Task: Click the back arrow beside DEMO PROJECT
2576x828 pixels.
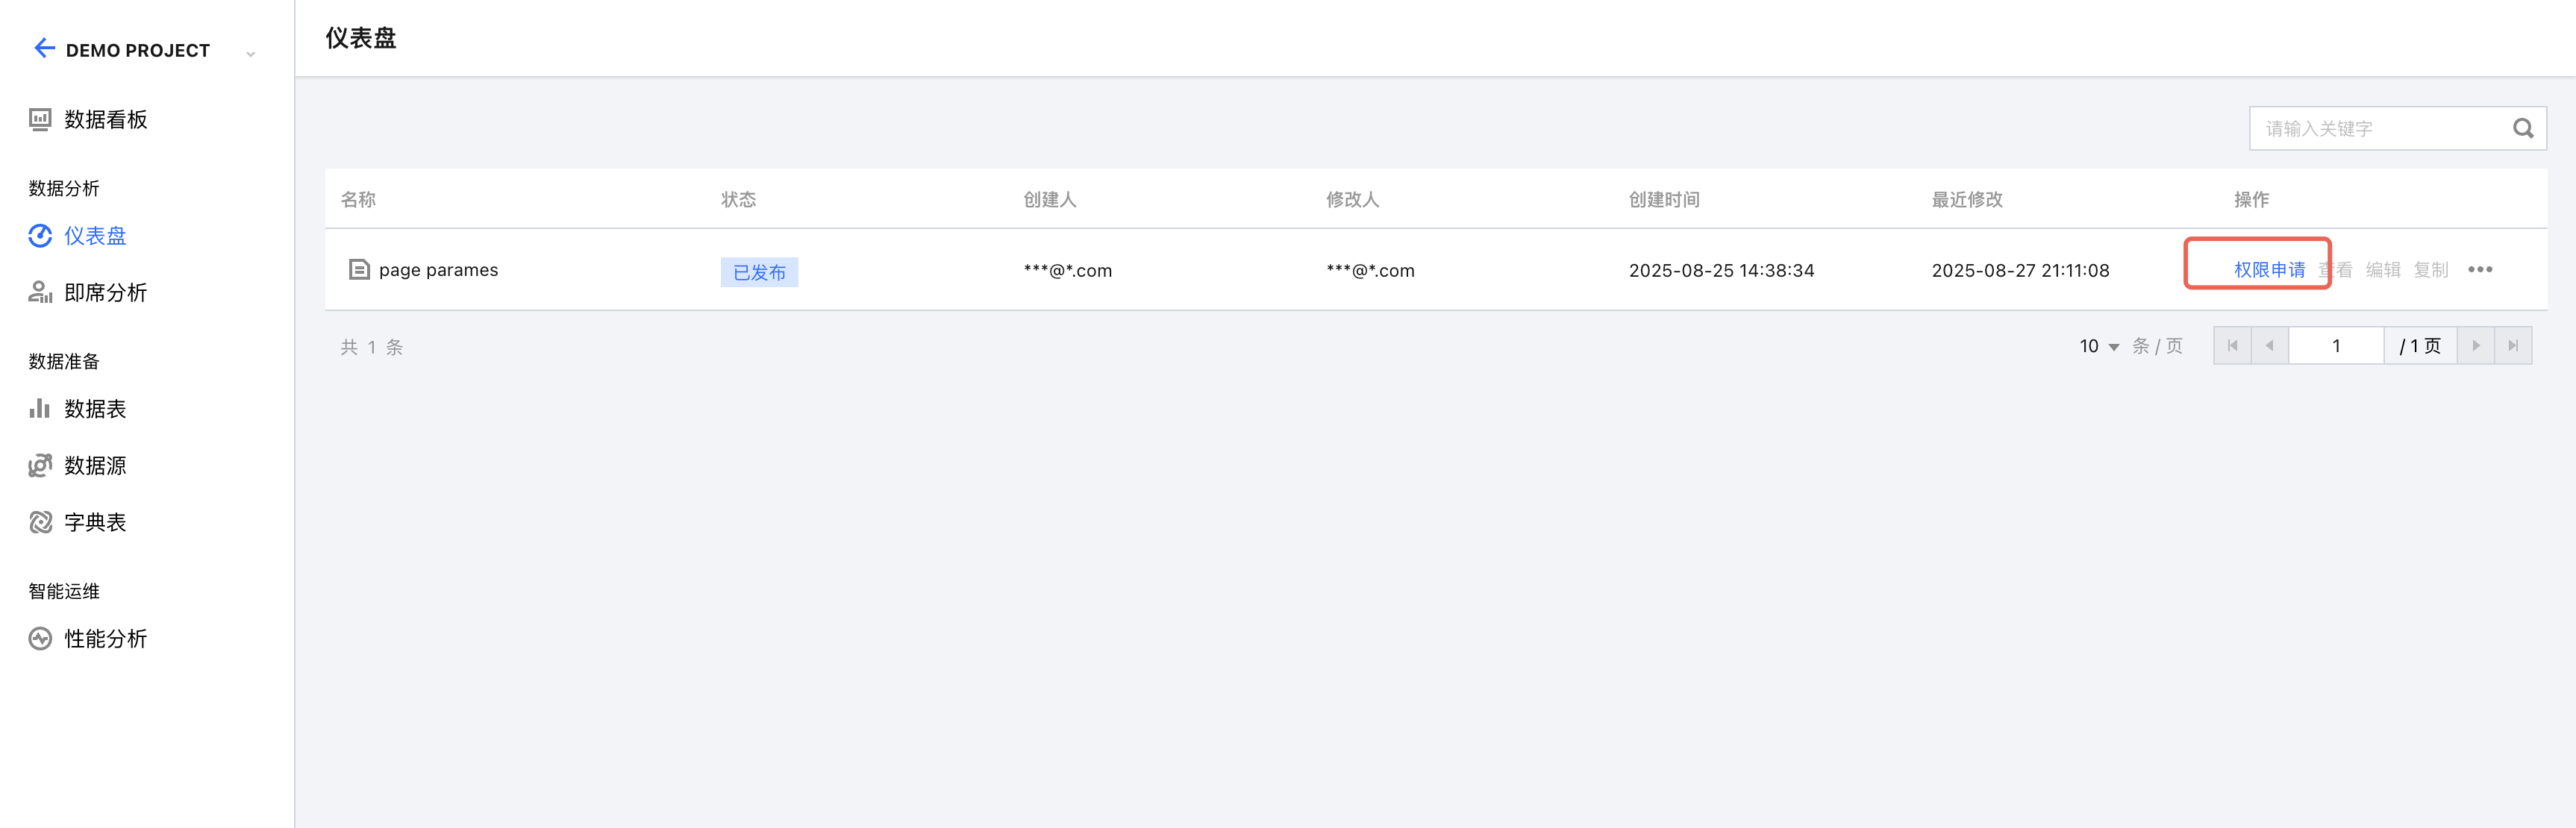Action: pyautogui.click(x=44, y=48)
